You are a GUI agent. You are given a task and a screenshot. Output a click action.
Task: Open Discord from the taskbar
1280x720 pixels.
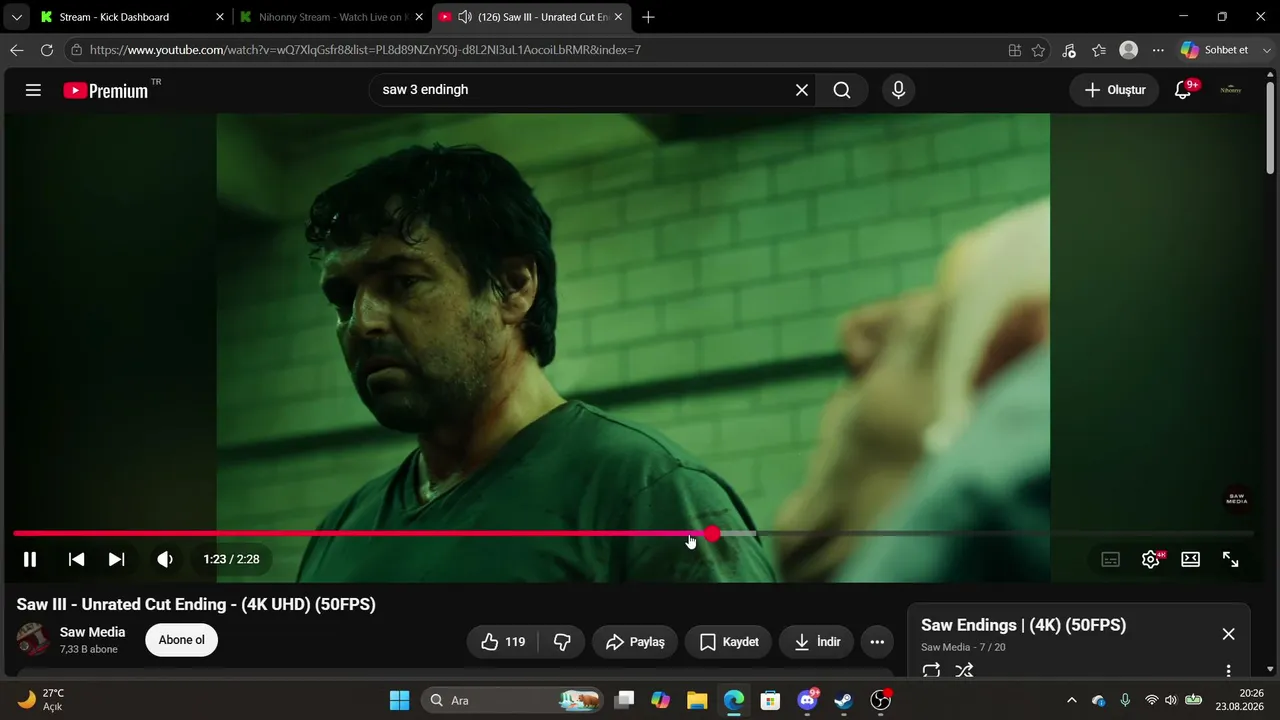[808, 700]
